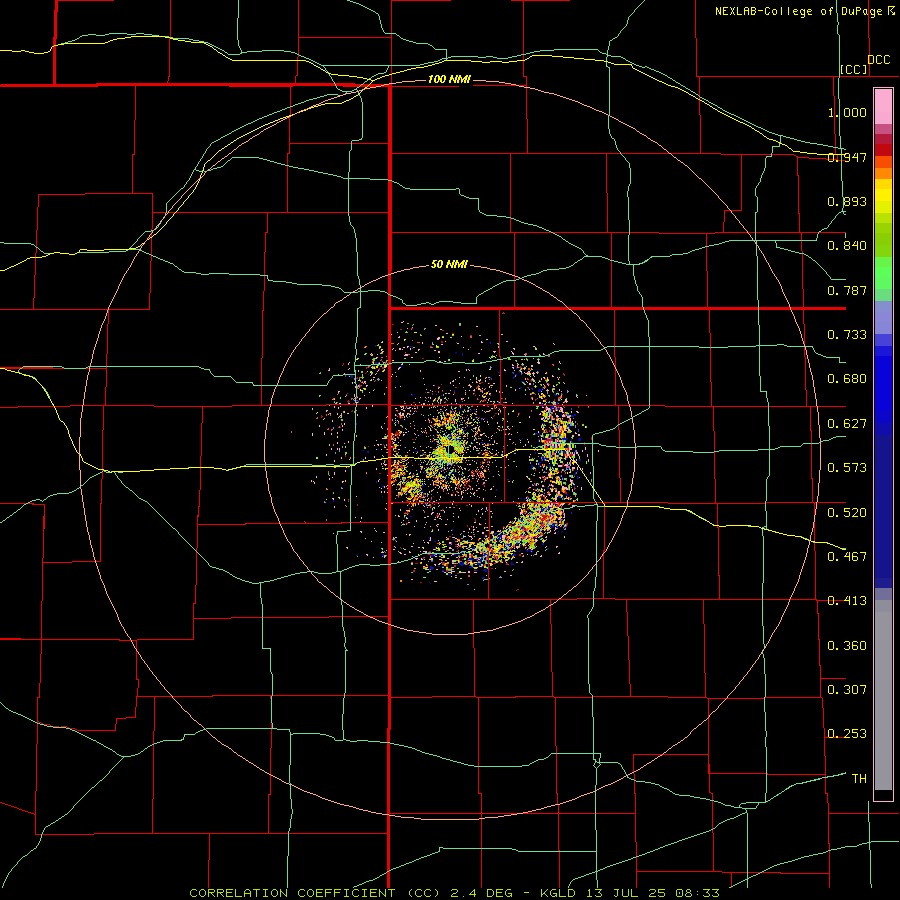Click the 50 NMI range ring label

(449, 265)
